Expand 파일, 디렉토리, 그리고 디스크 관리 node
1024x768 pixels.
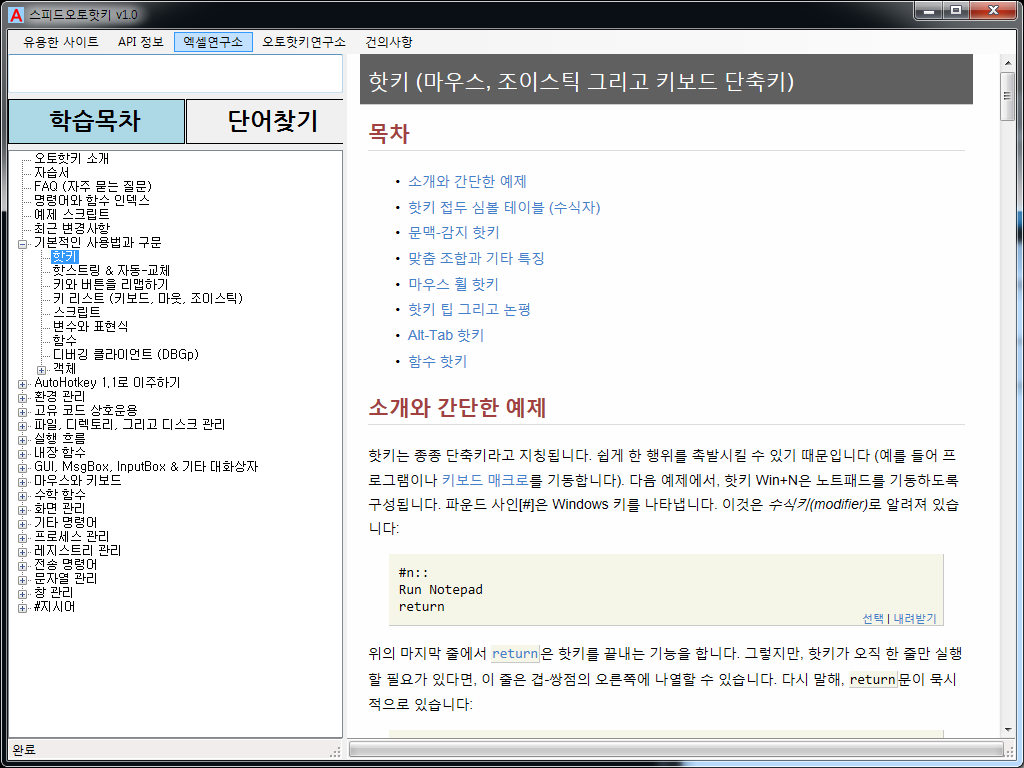click(22, 426)
